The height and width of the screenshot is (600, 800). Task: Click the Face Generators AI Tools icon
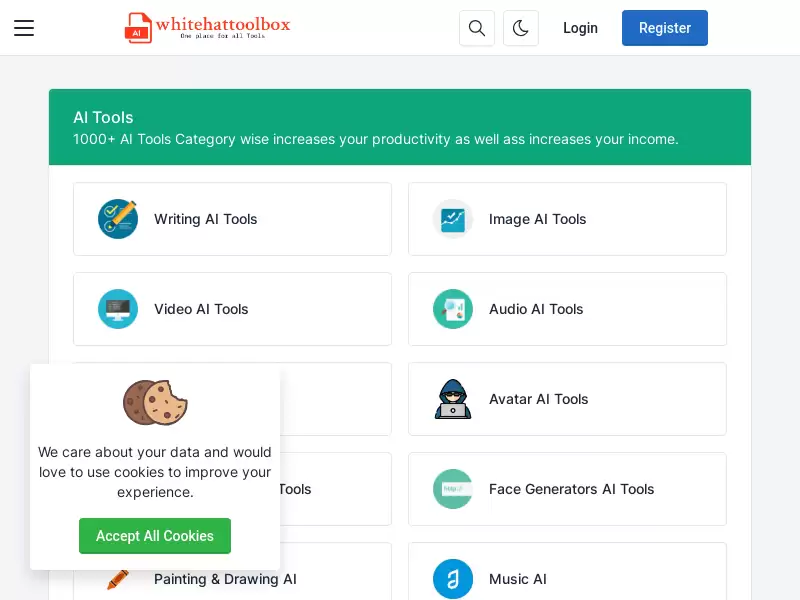(453, 489)
